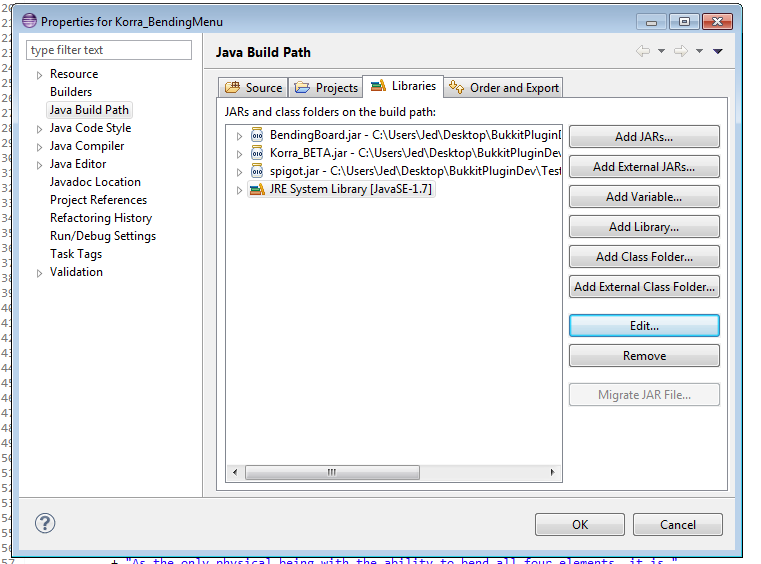The image size is (761, 564).
Task: Expand the spigot.jar entry
Action: (x=239, y=172)
